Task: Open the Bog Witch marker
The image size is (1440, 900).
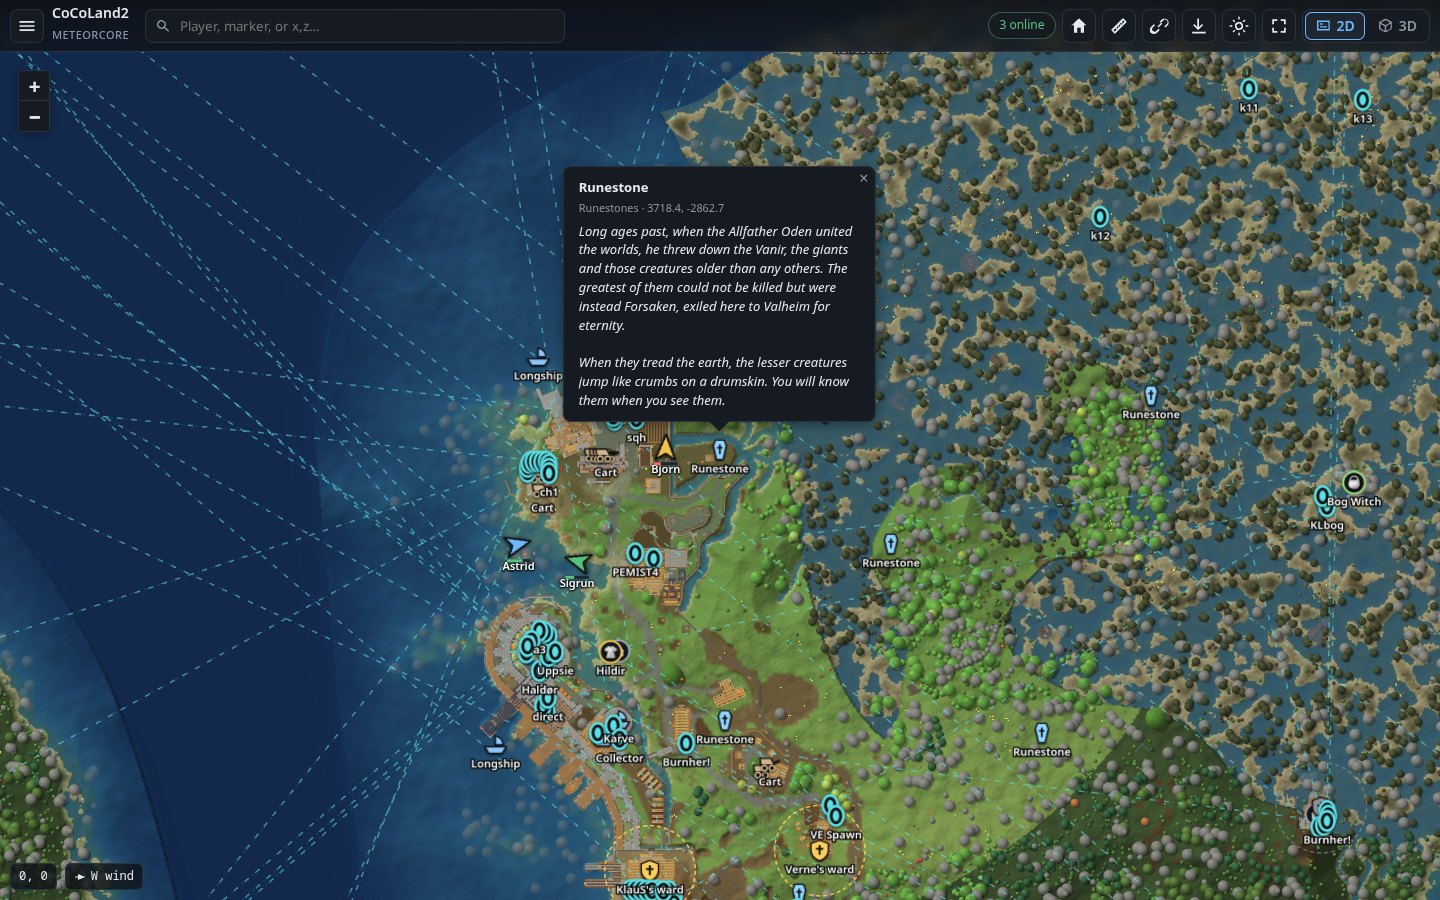Action: click(1353, 482)
